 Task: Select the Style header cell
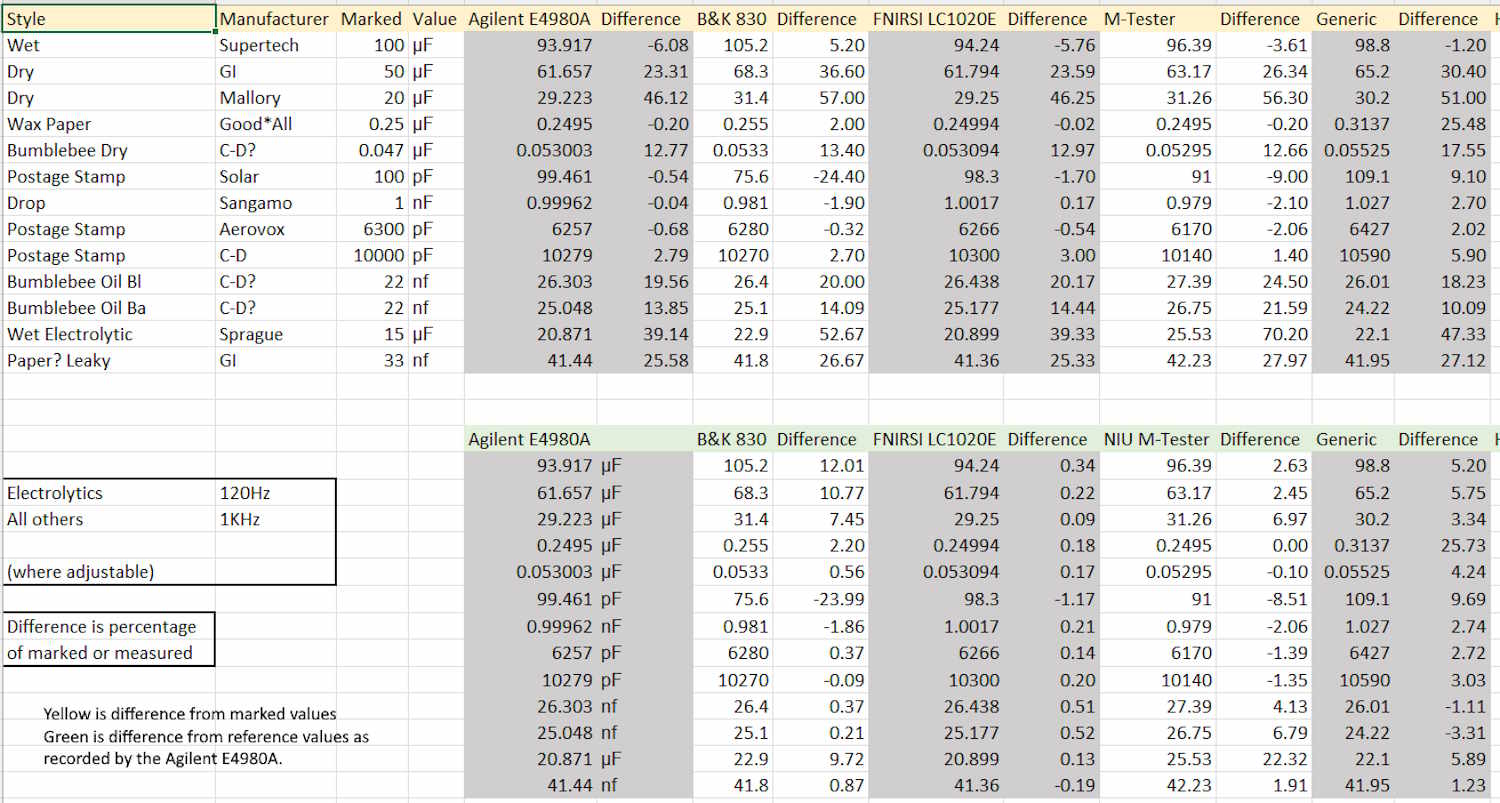[x=108, y=19]
